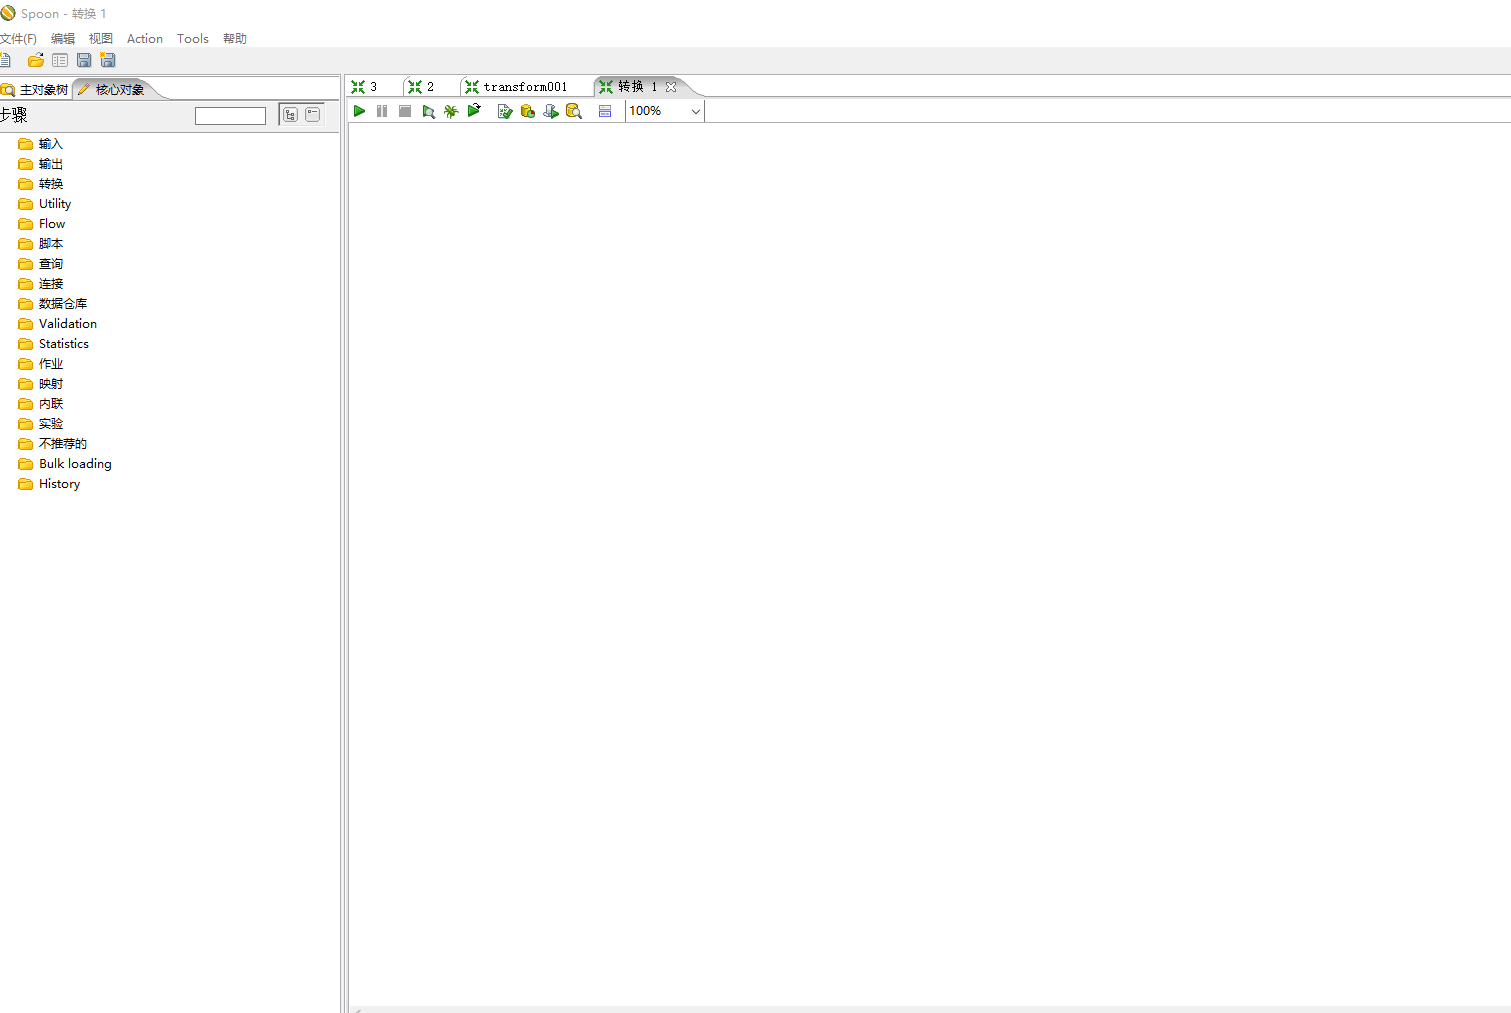The image size is (1511, 1013).
Task: Expand the Bulk loading folder
Action: tap(65, 464)
